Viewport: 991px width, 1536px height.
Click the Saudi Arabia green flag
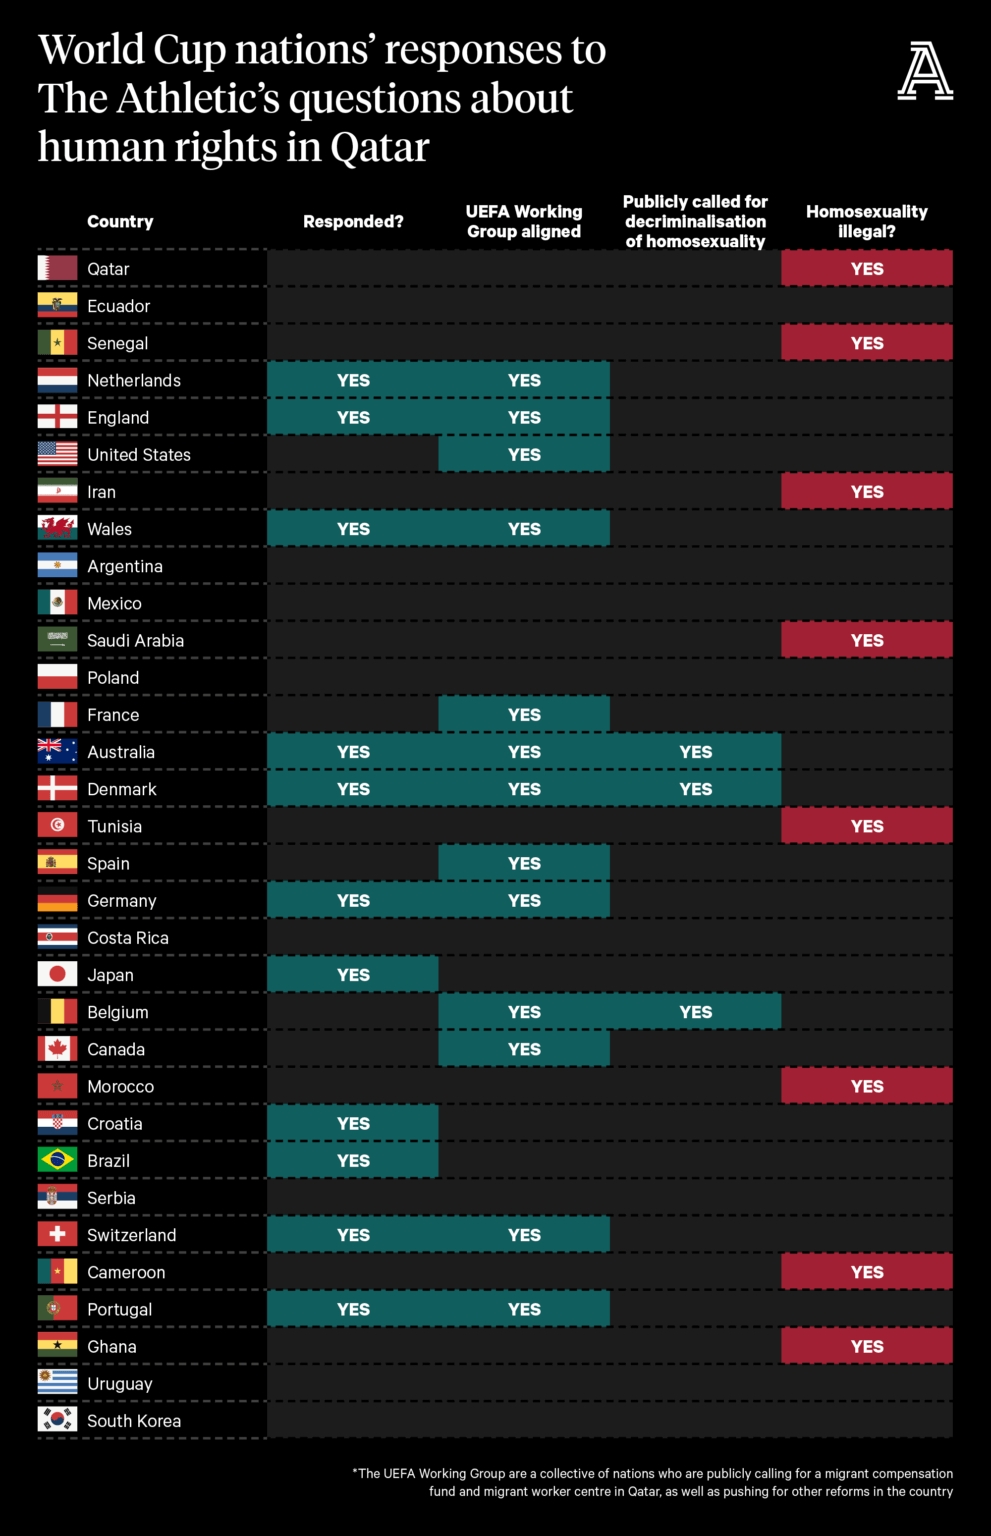(57, 640)
